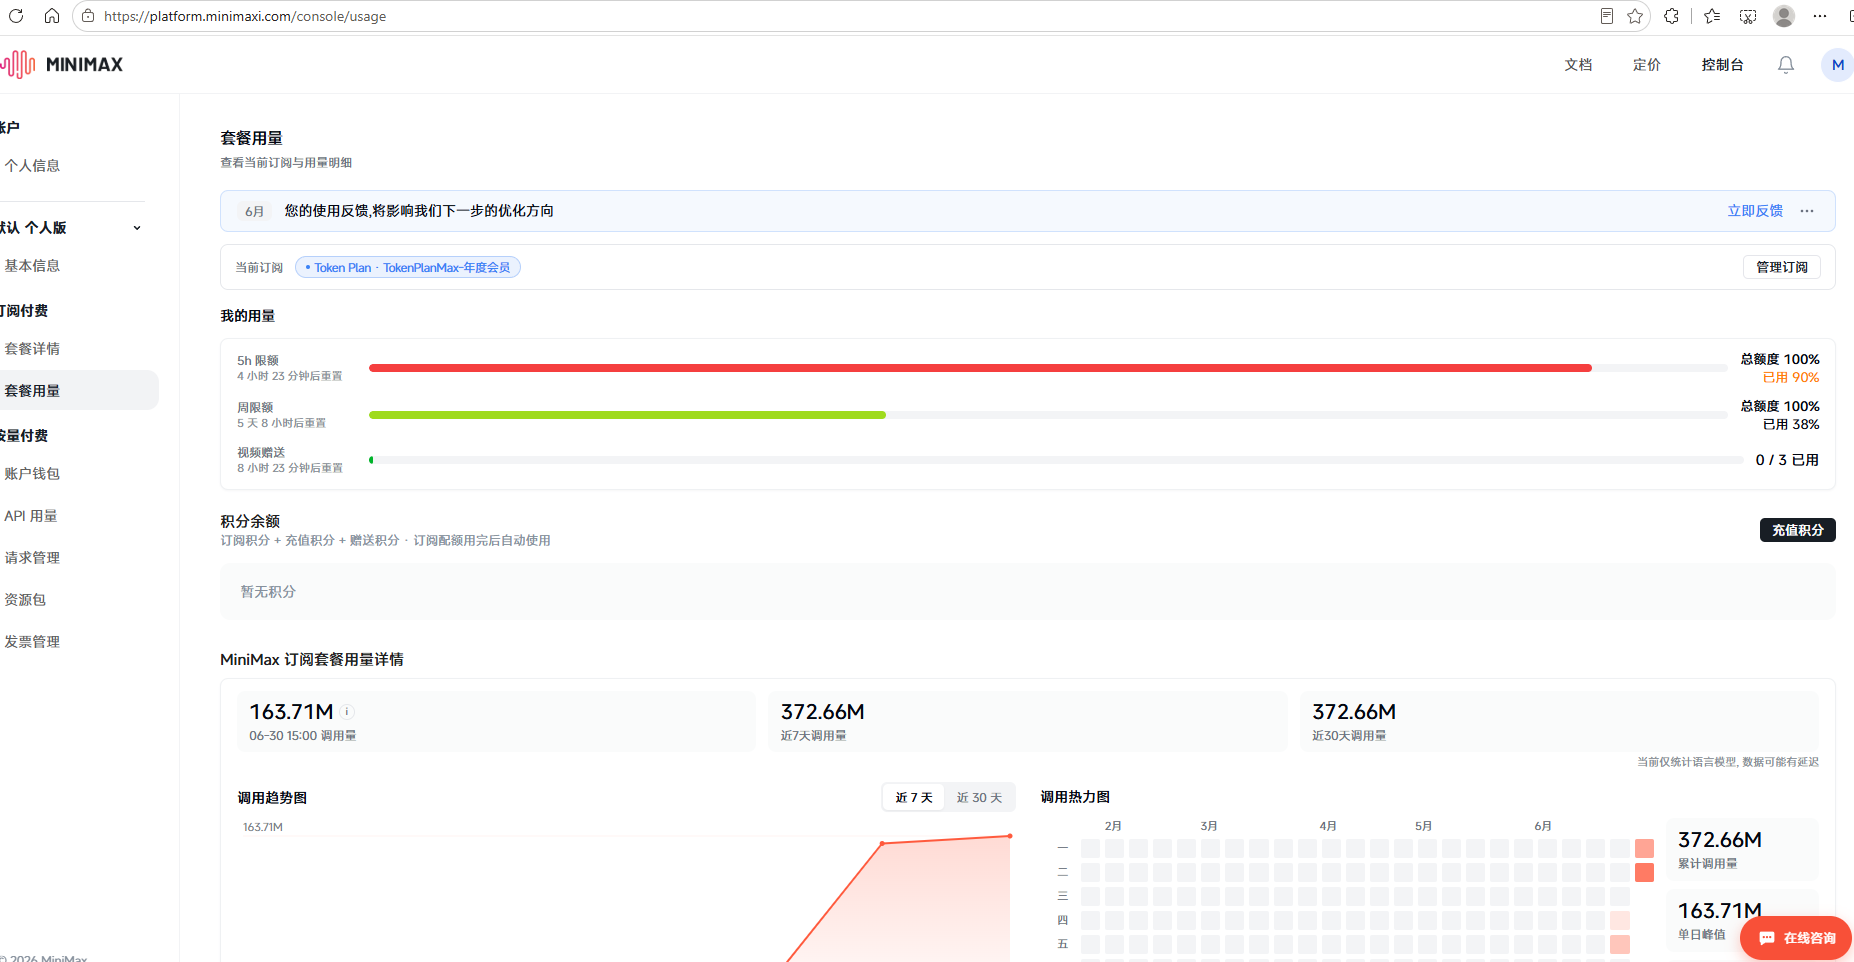
Task: Click the 暂无积分 text
Action: coord(268,592)
